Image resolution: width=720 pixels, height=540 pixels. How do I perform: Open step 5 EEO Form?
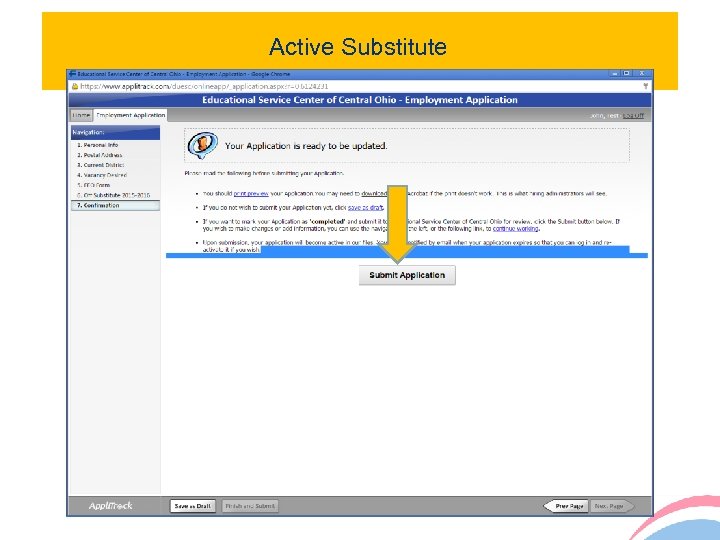pyautogui.click(x=94, y=185)
